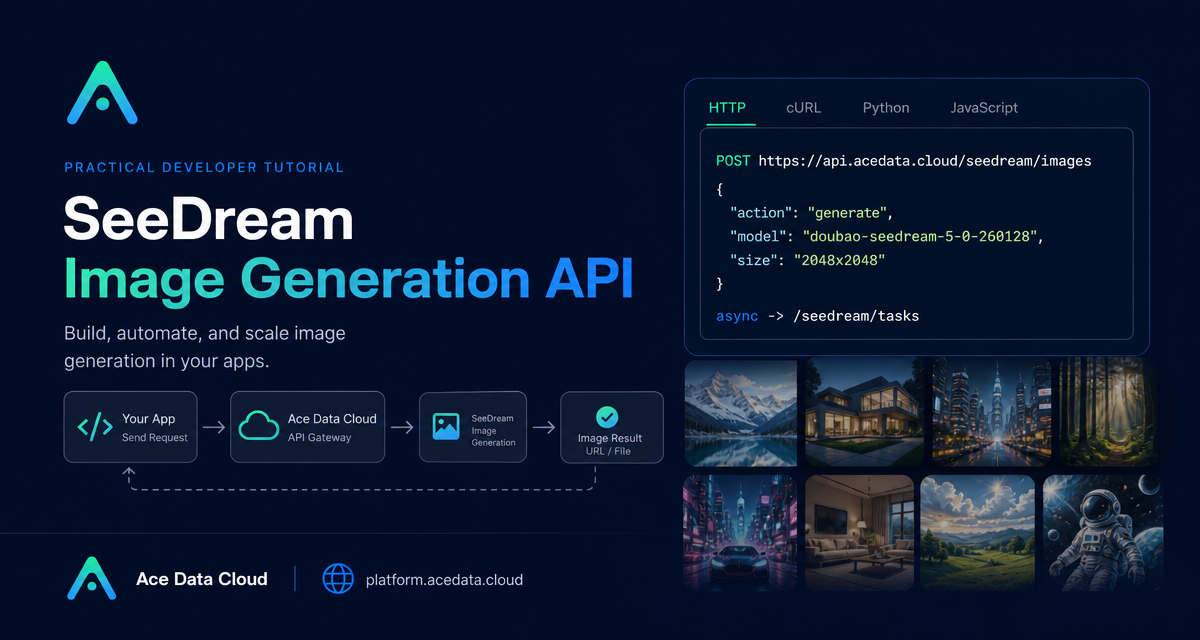1200x640 pixels.
Task: Click the globe icon beside platform.acedata.cloud
Action: click(x=339, y=579)
